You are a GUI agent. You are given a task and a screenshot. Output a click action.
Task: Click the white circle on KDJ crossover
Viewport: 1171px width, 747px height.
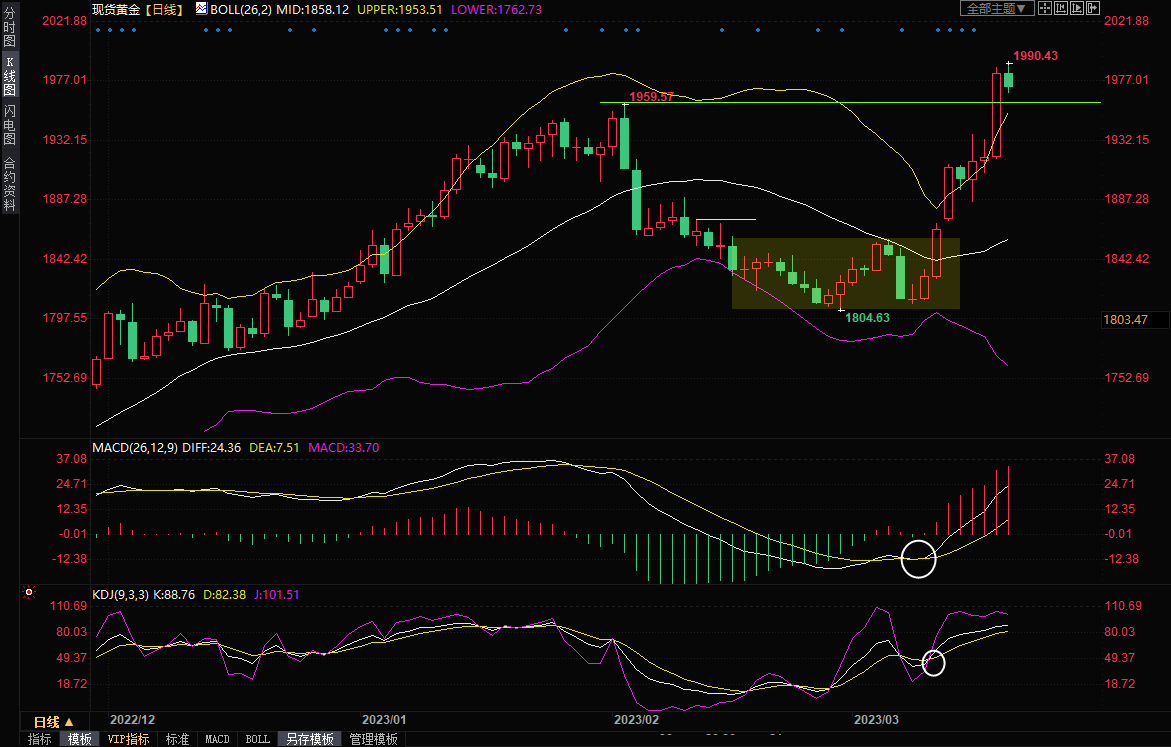(x=933, y=662)
